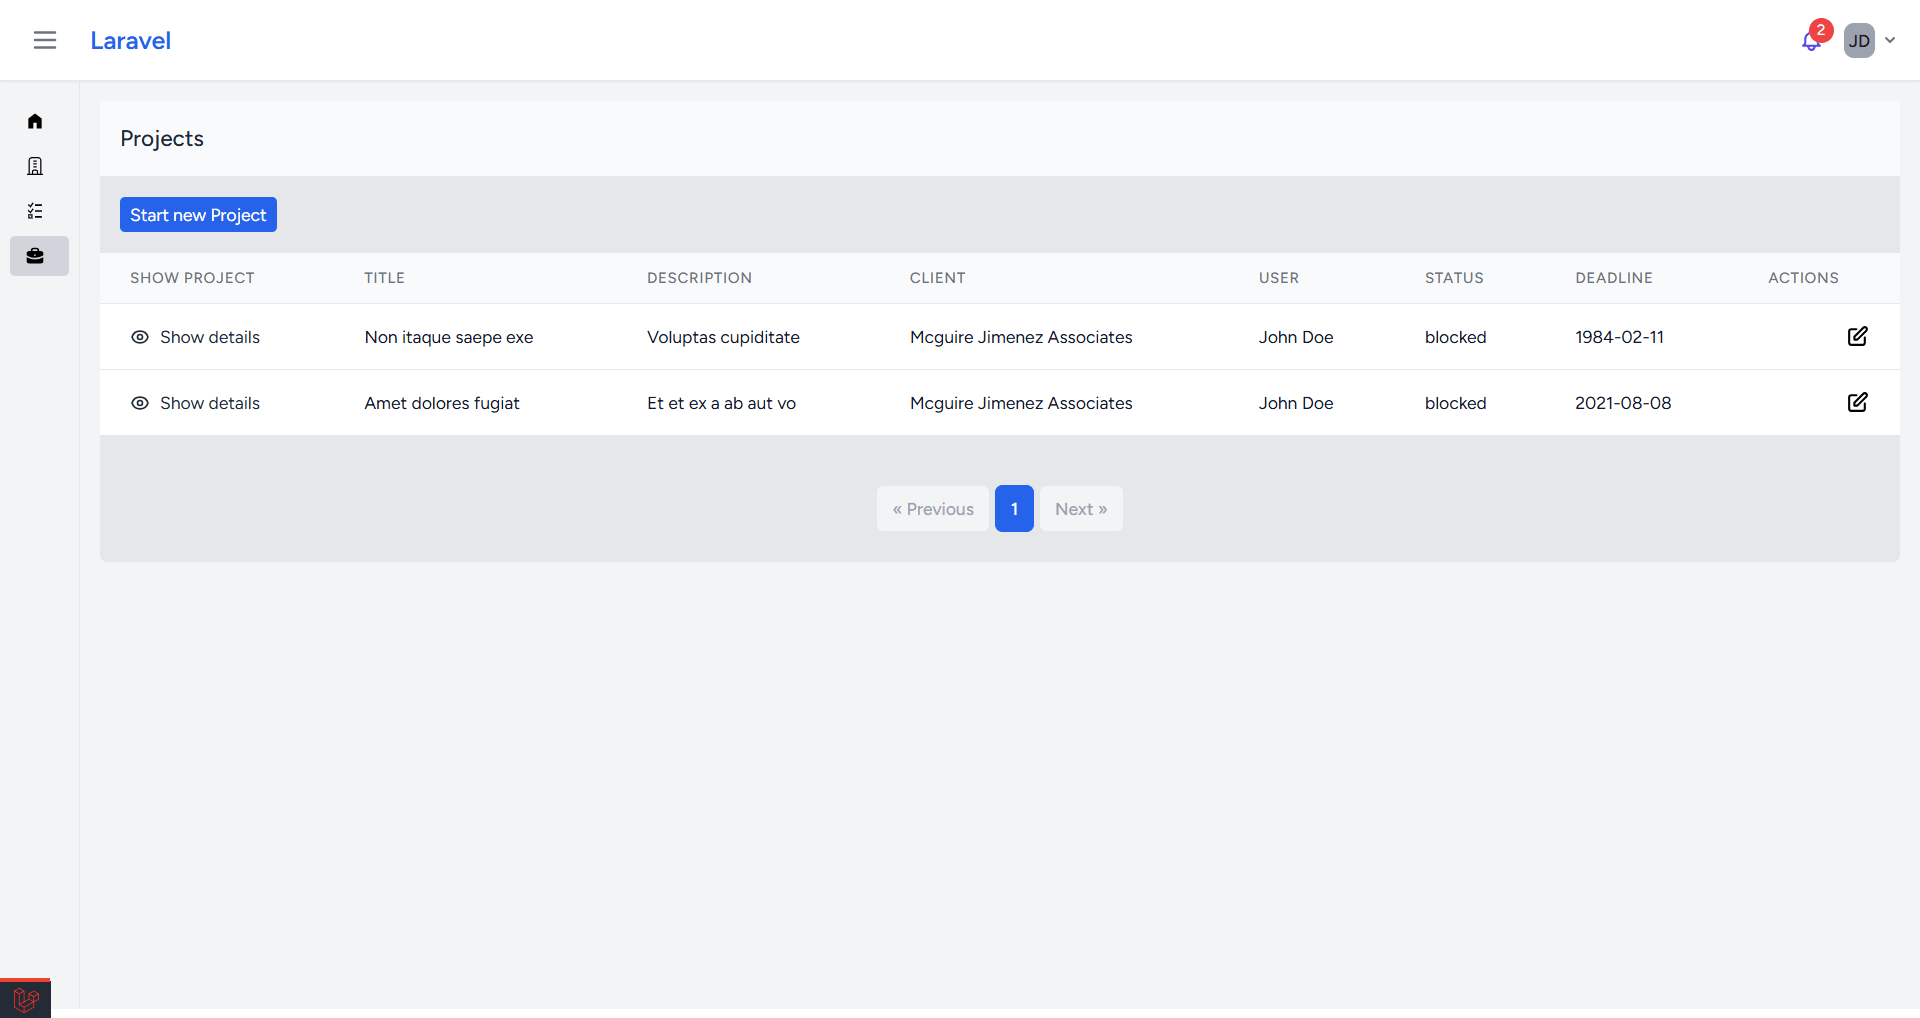Screen dimensions: 1920x1018
Task: Open the clients building icon
Action: point(35,166)
